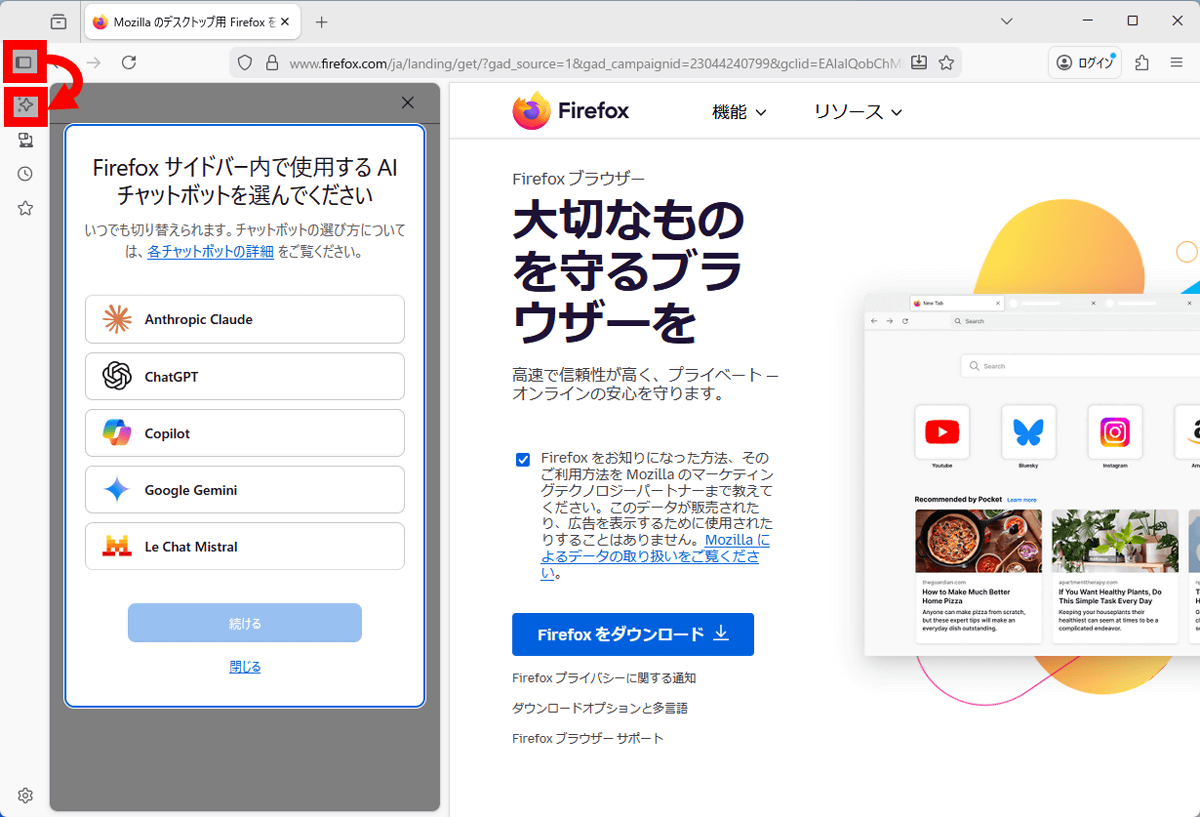Open the AI chatbot sidebar icon

(x=25, y=105)
